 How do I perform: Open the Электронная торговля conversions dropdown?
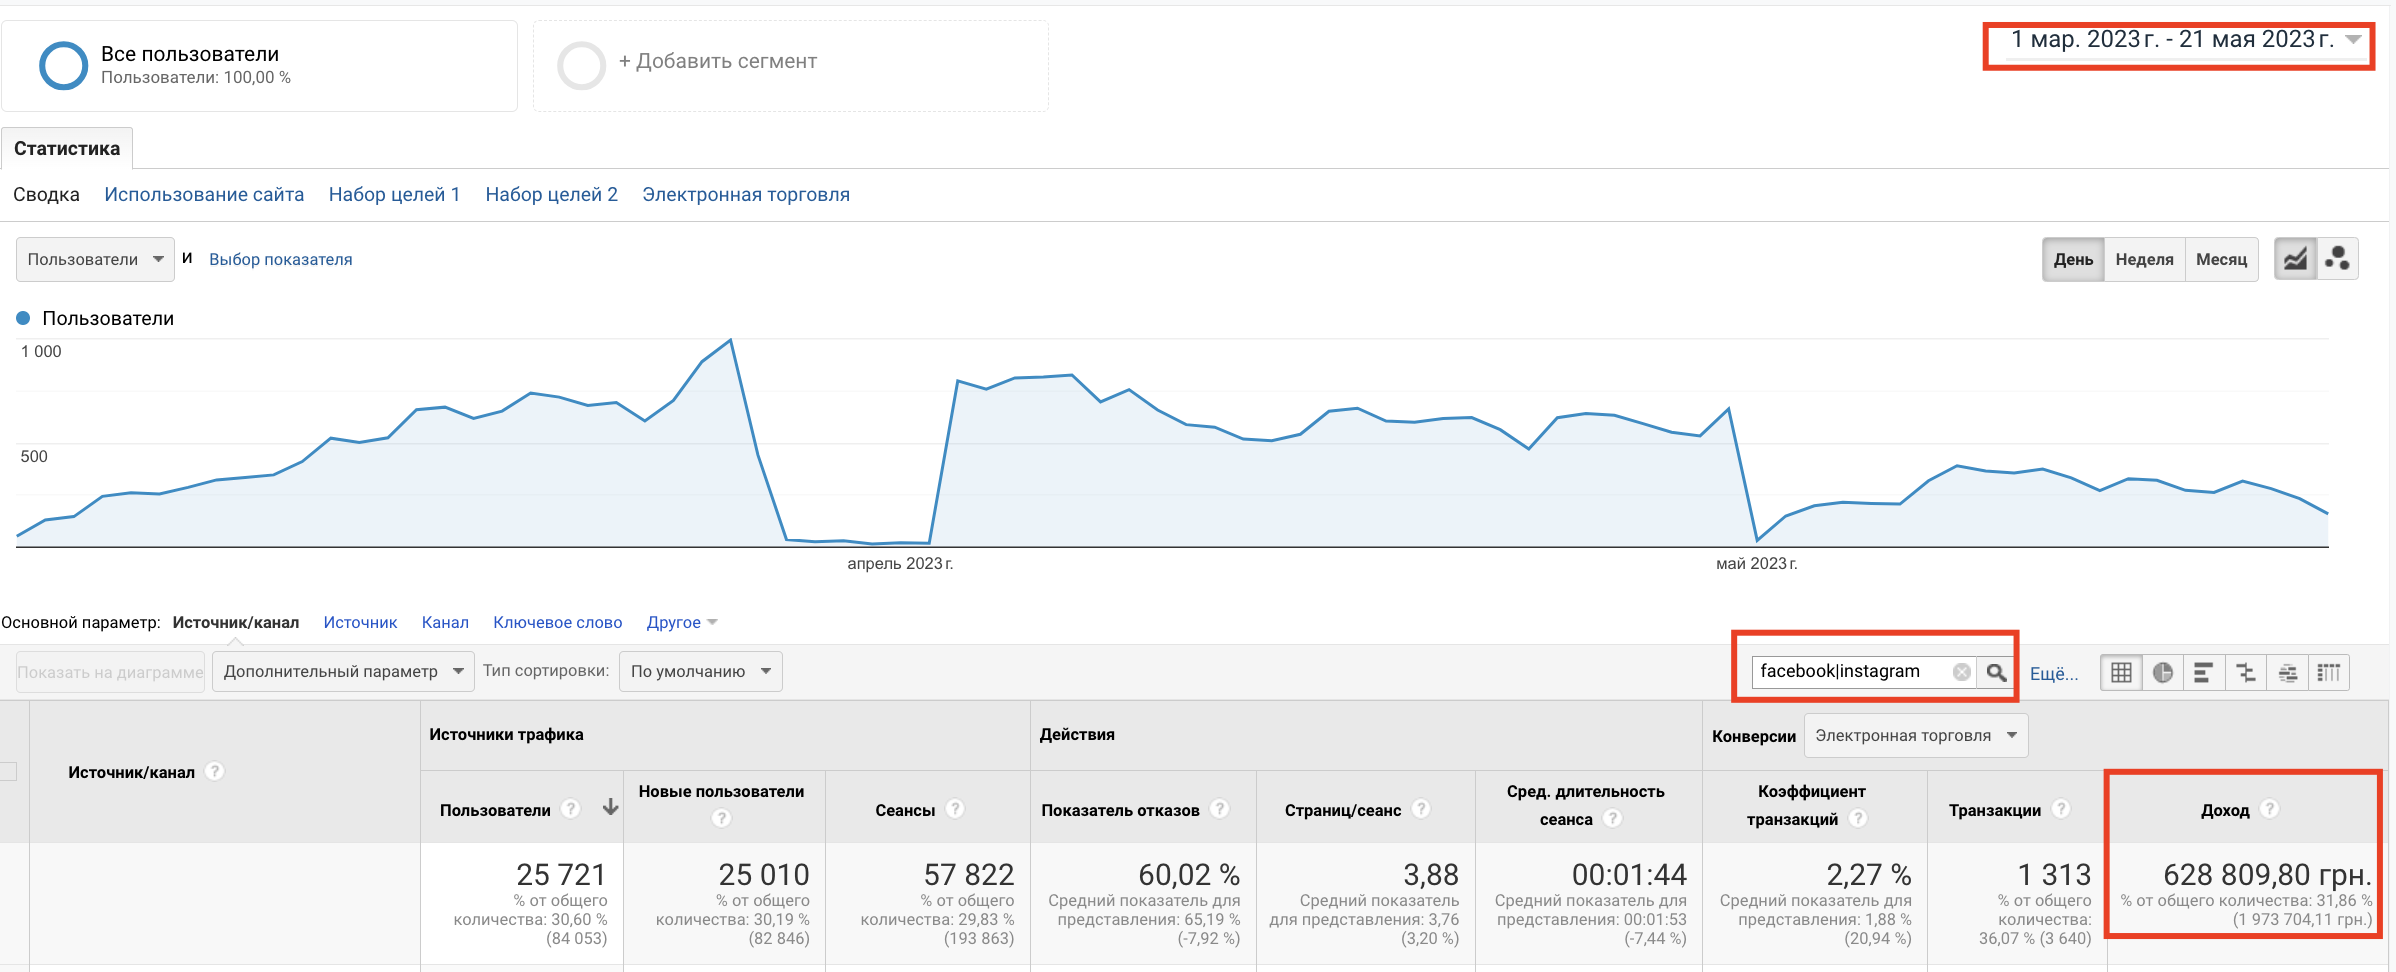[x=1916, y=735]
